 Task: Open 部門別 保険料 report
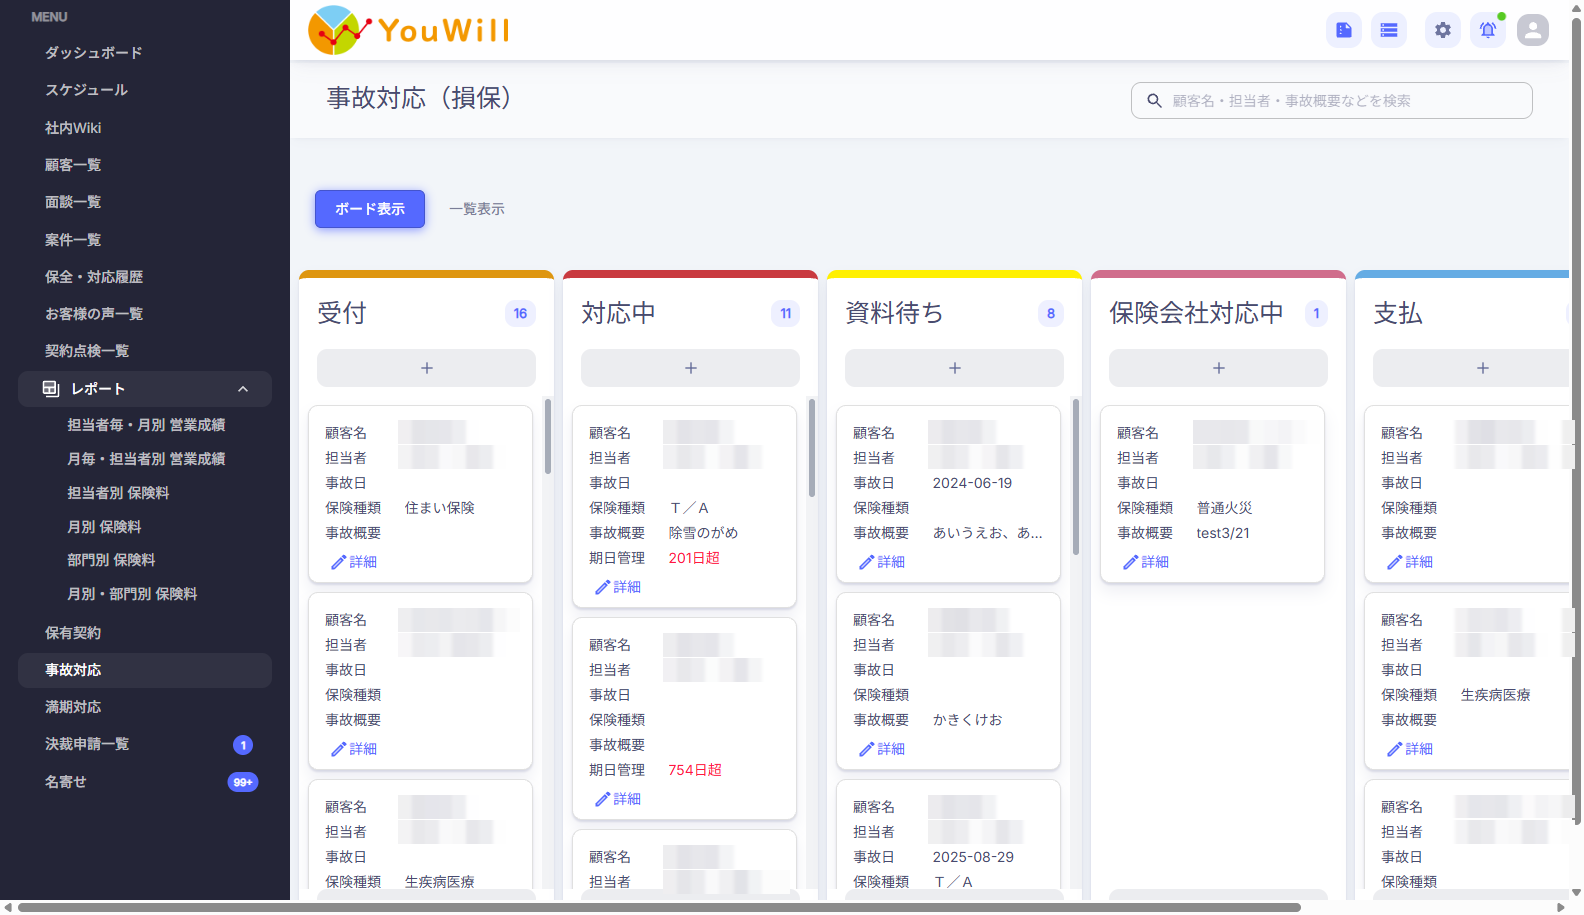[111, 560]
